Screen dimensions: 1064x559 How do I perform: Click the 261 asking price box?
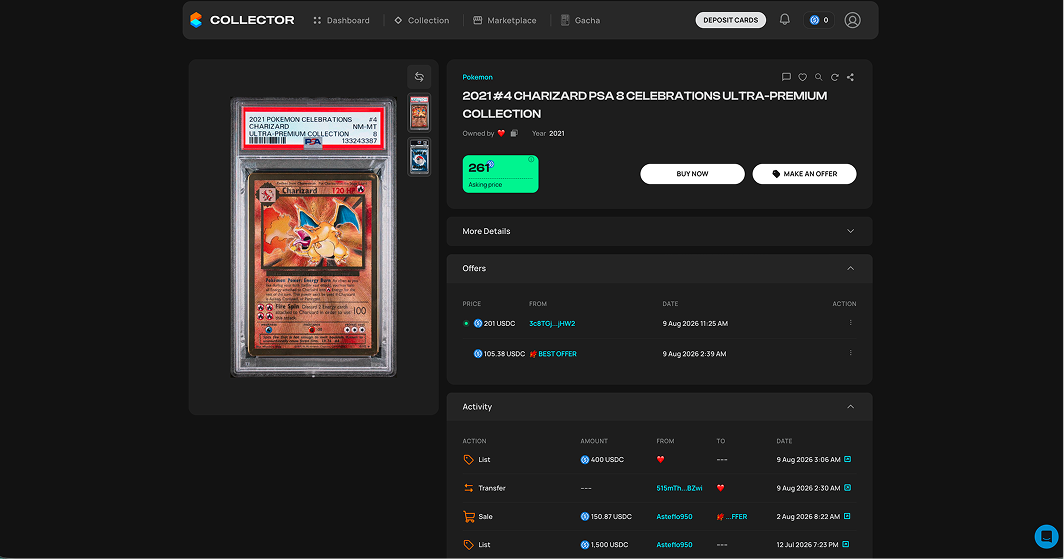click(x=500, y=174)
